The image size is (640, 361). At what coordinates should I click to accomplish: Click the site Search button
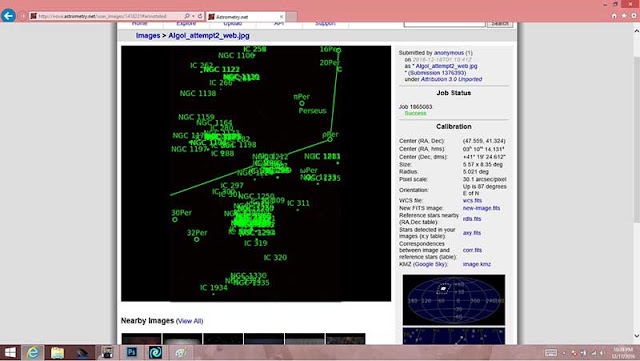pyautogui.click(x=500, y=24)
